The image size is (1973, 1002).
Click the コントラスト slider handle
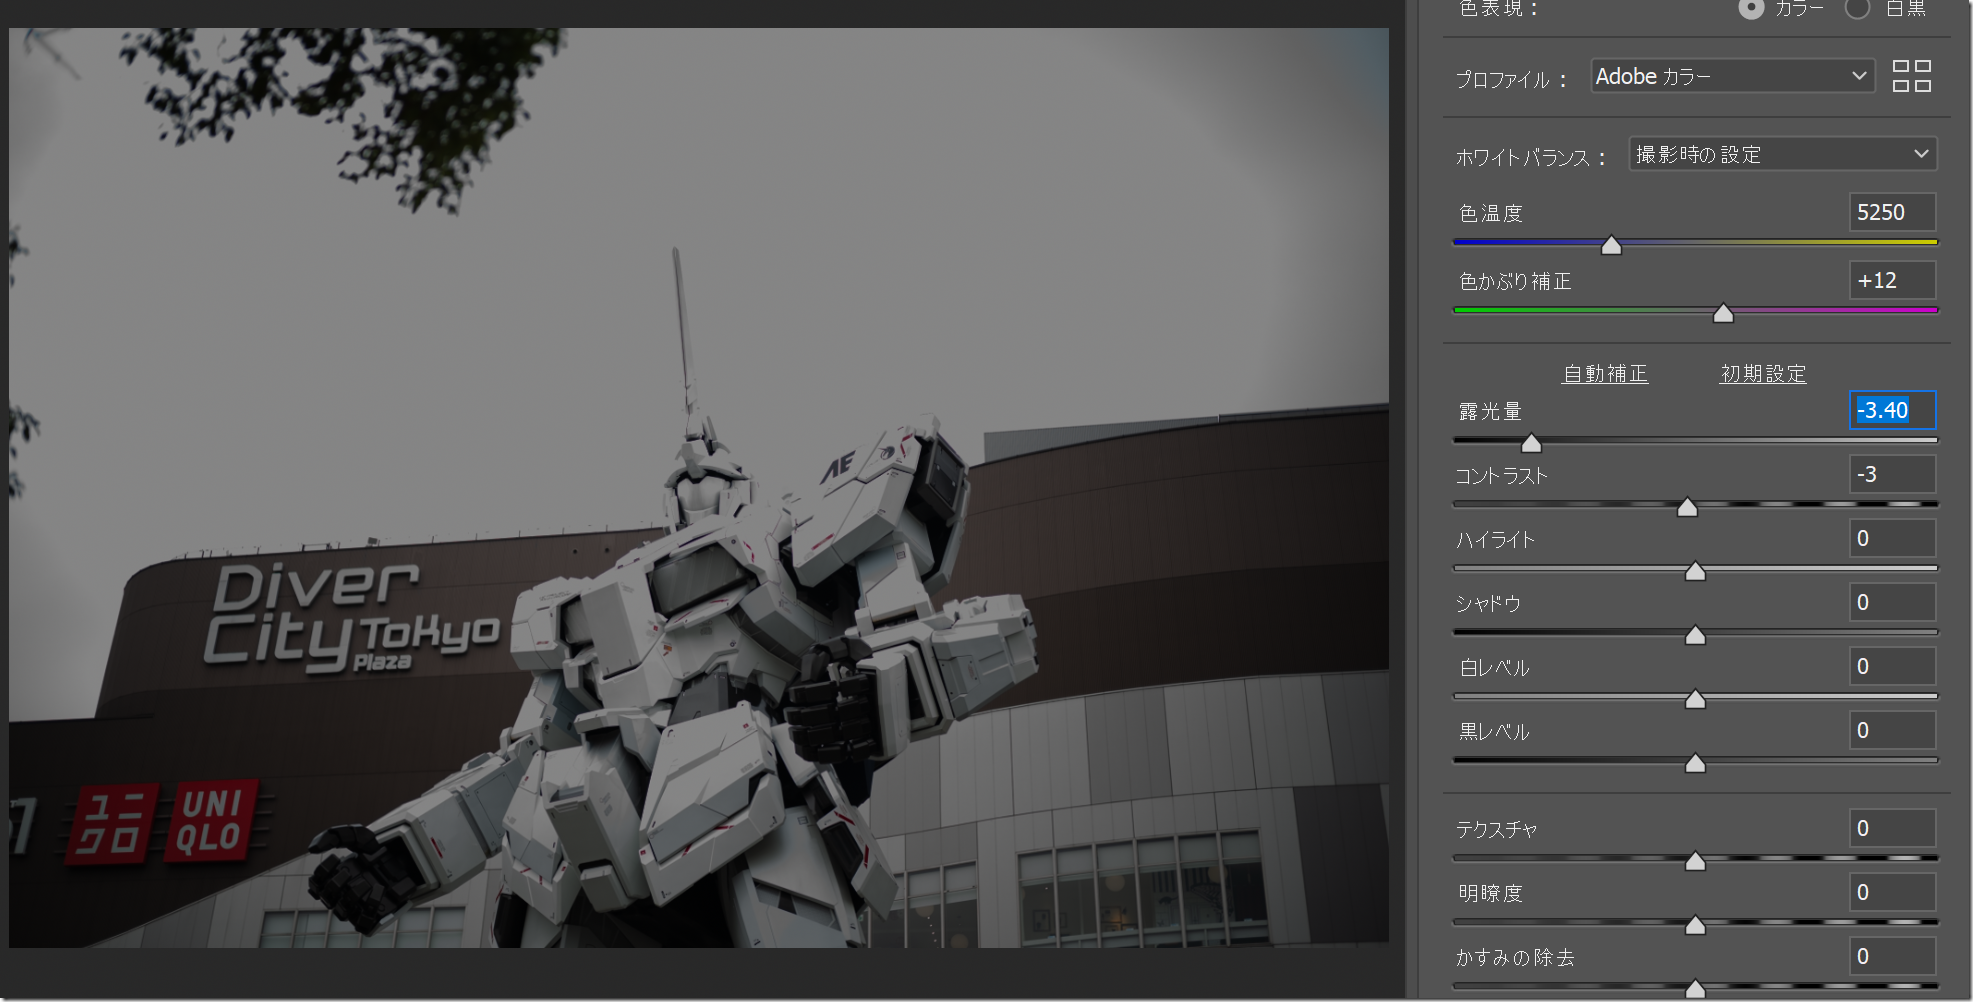(x=1687, y=507)
